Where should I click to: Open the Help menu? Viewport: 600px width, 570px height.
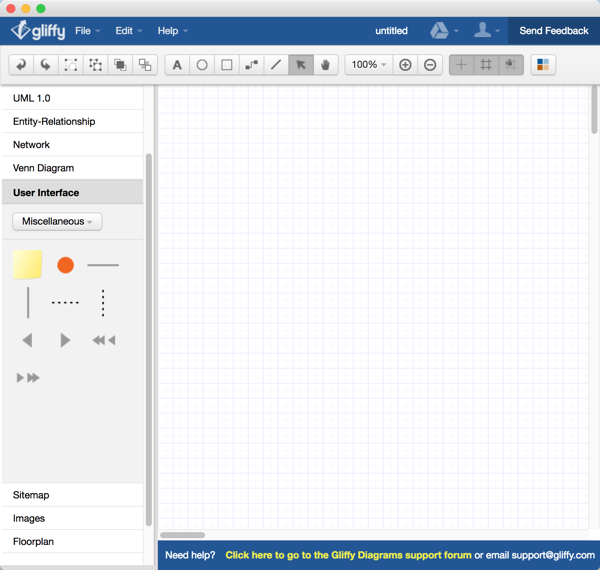click(173, 31)
